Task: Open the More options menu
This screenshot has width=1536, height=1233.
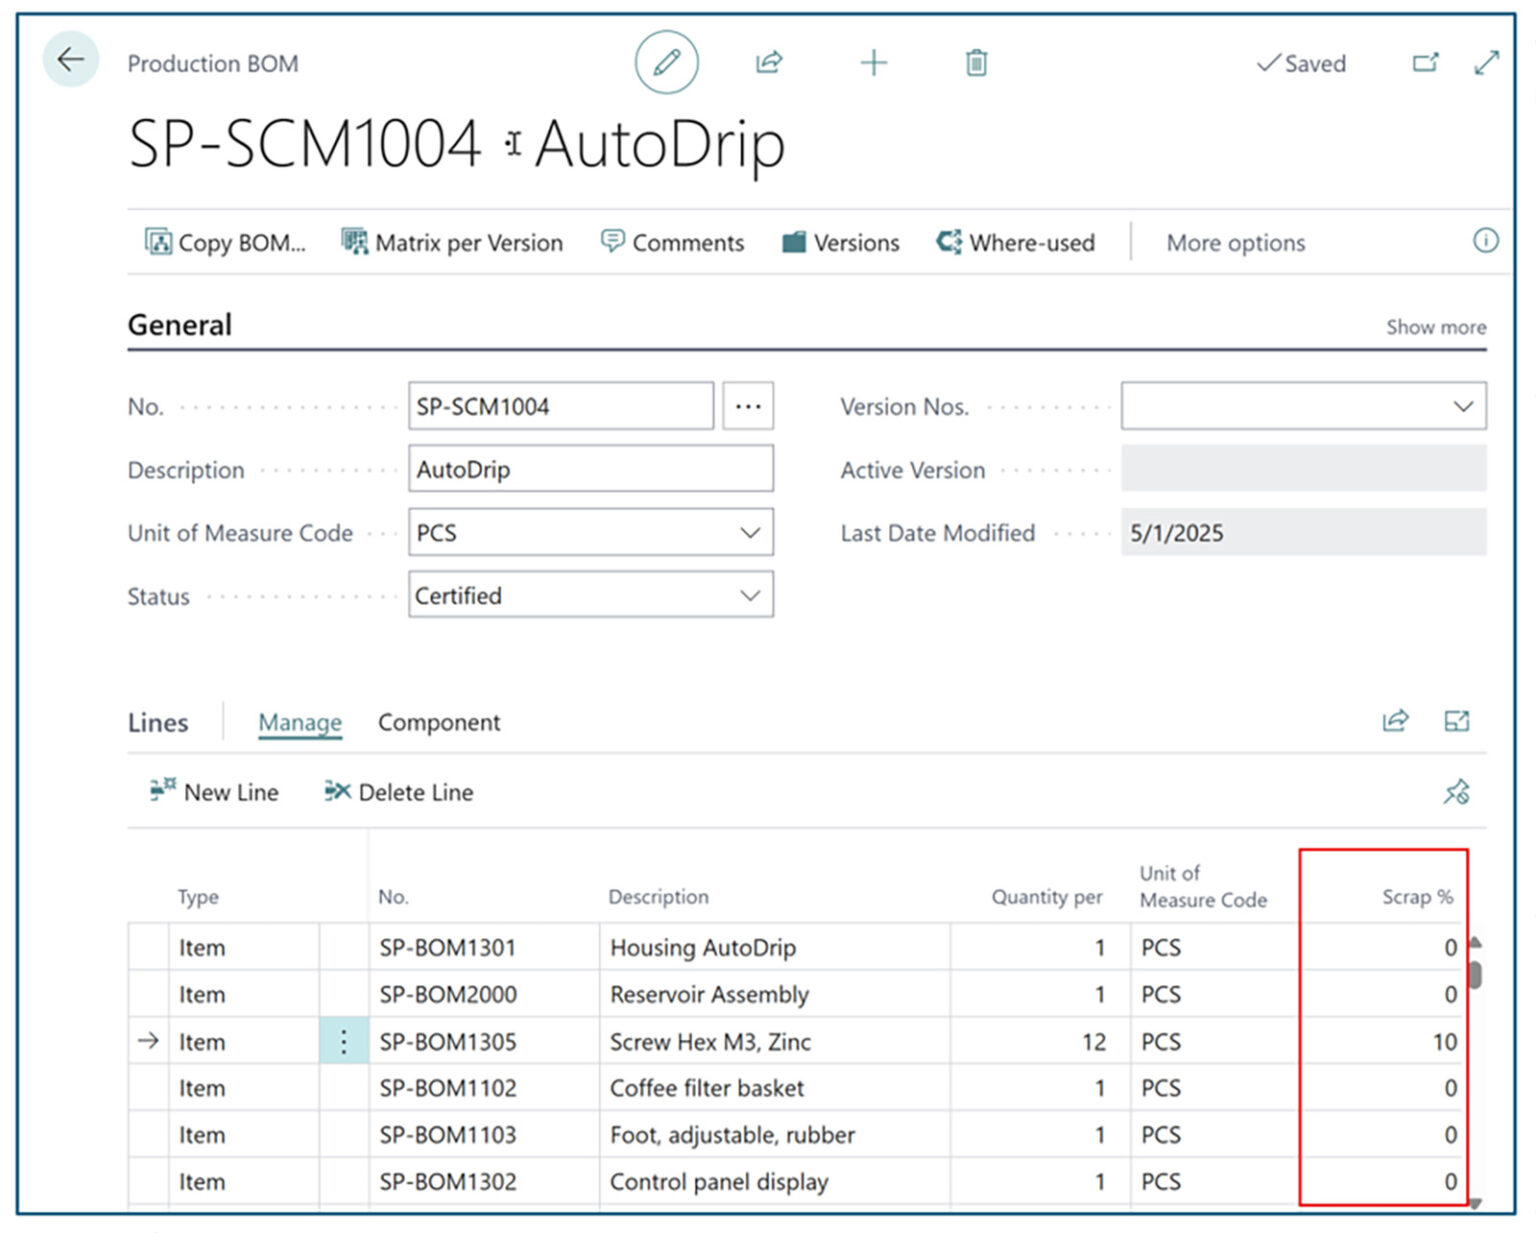Action: coord(1235,242)
